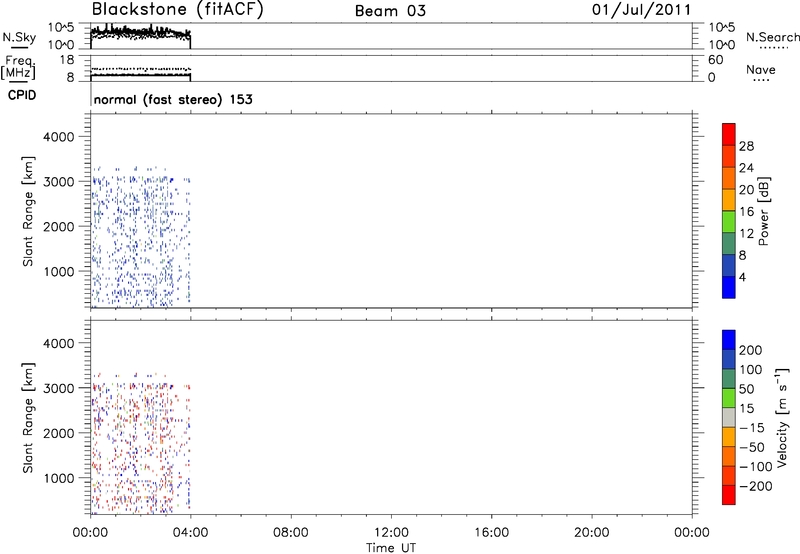The image size is (800, 554).
Task: Click the 16:00 time tick label
Action: pyautogui.click(x=491, y=533)
